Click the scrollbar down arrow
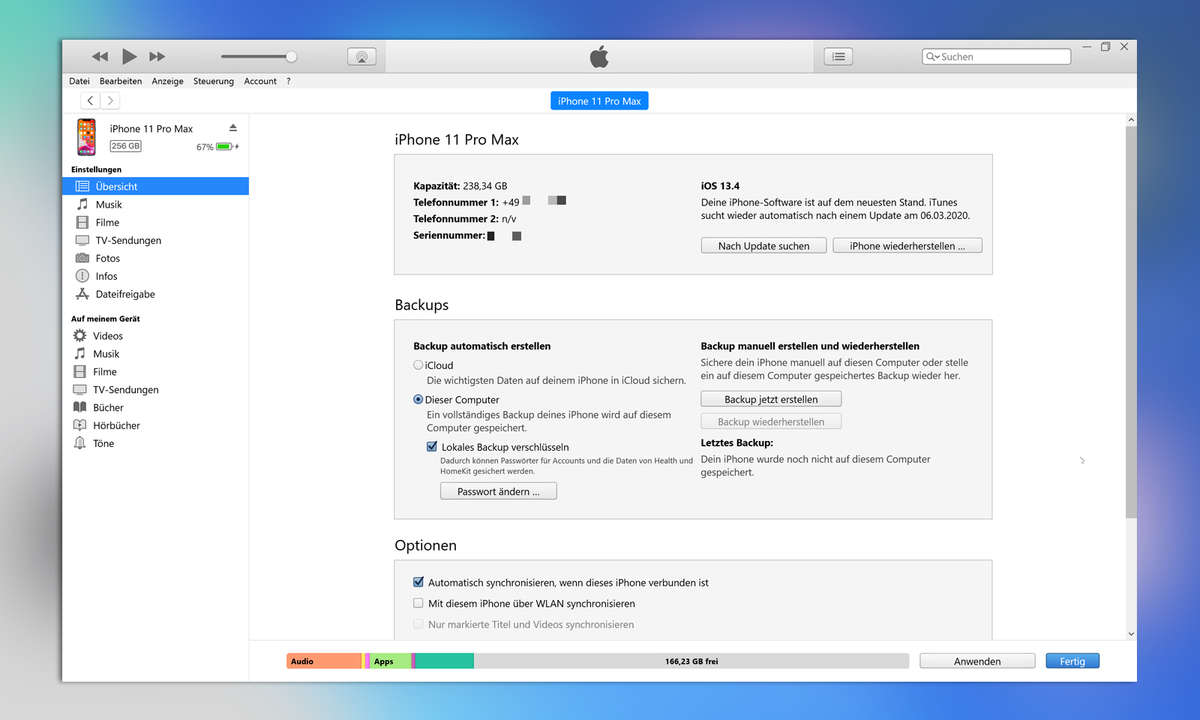The image size is (1200, 720). click(1131, 634)
